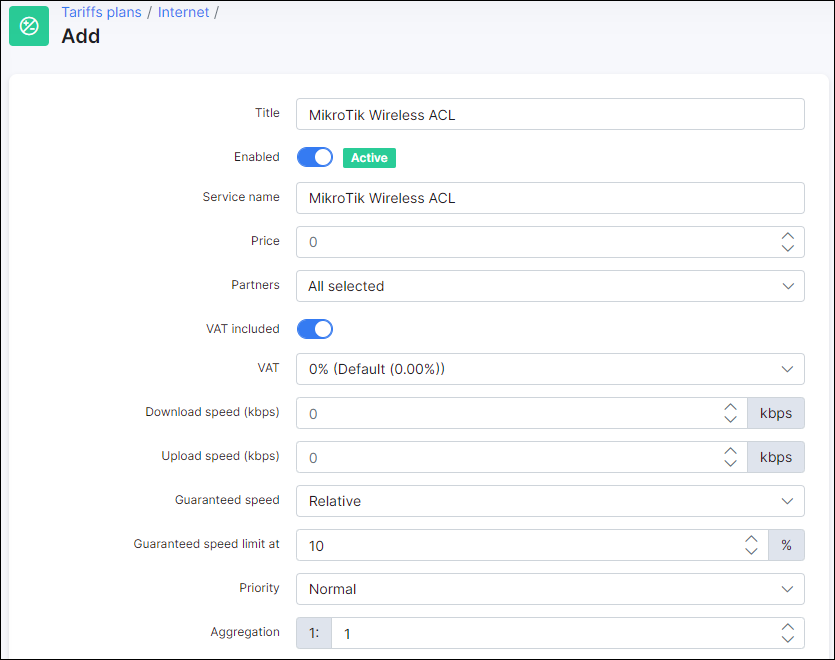Click the Aggregation label

point(245,632)
